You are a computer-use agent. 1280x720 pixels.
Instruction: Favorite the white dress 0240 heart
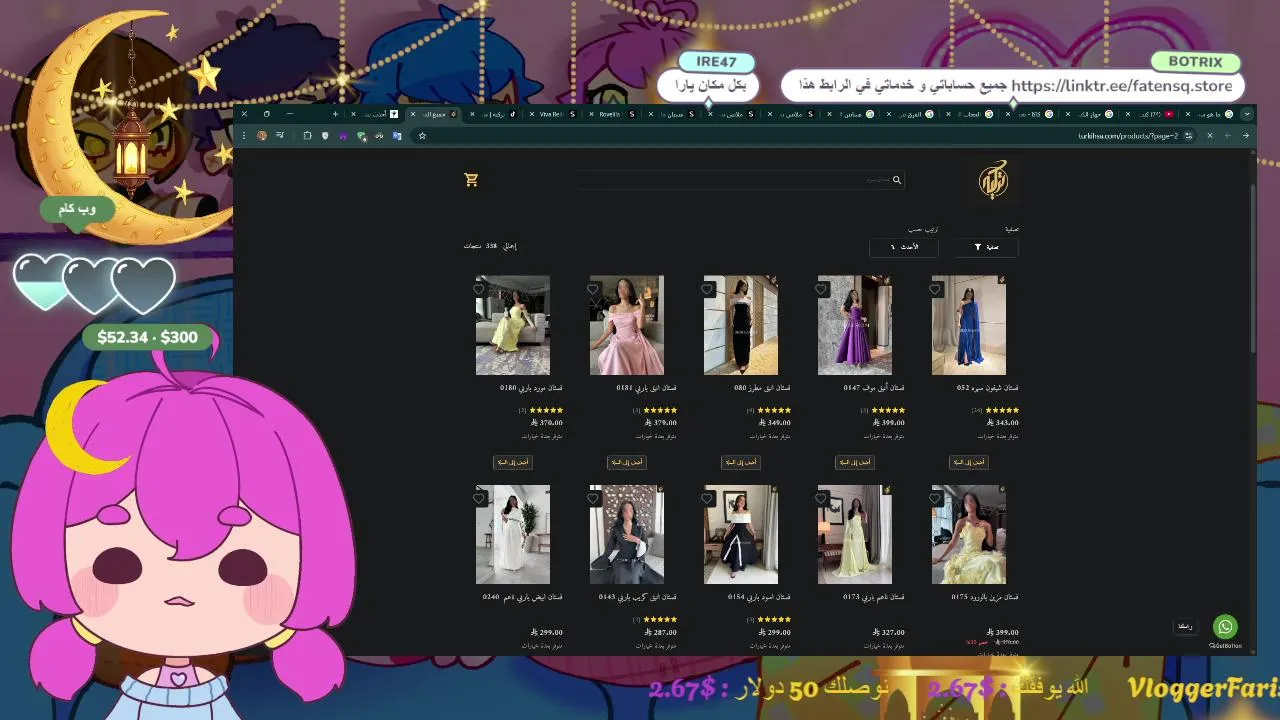tap(479, 498)
